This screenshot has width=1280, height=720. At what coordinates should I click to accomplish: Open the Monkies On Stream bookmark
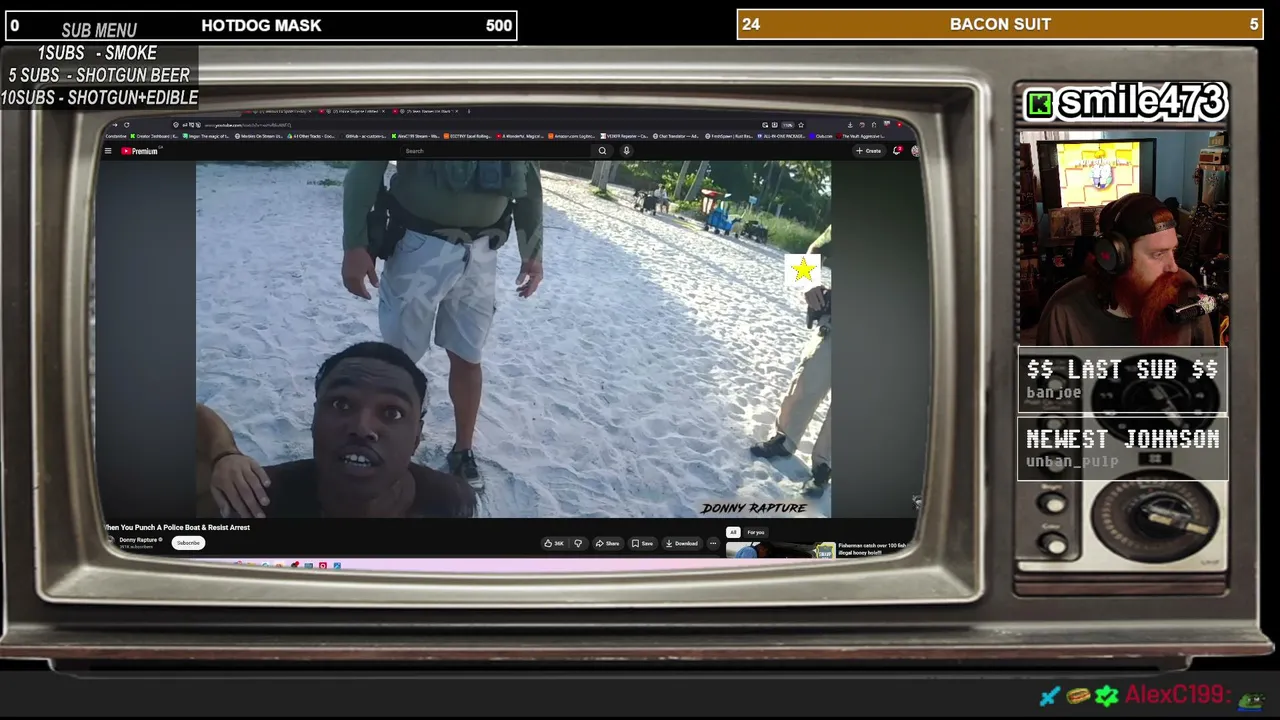259,136
